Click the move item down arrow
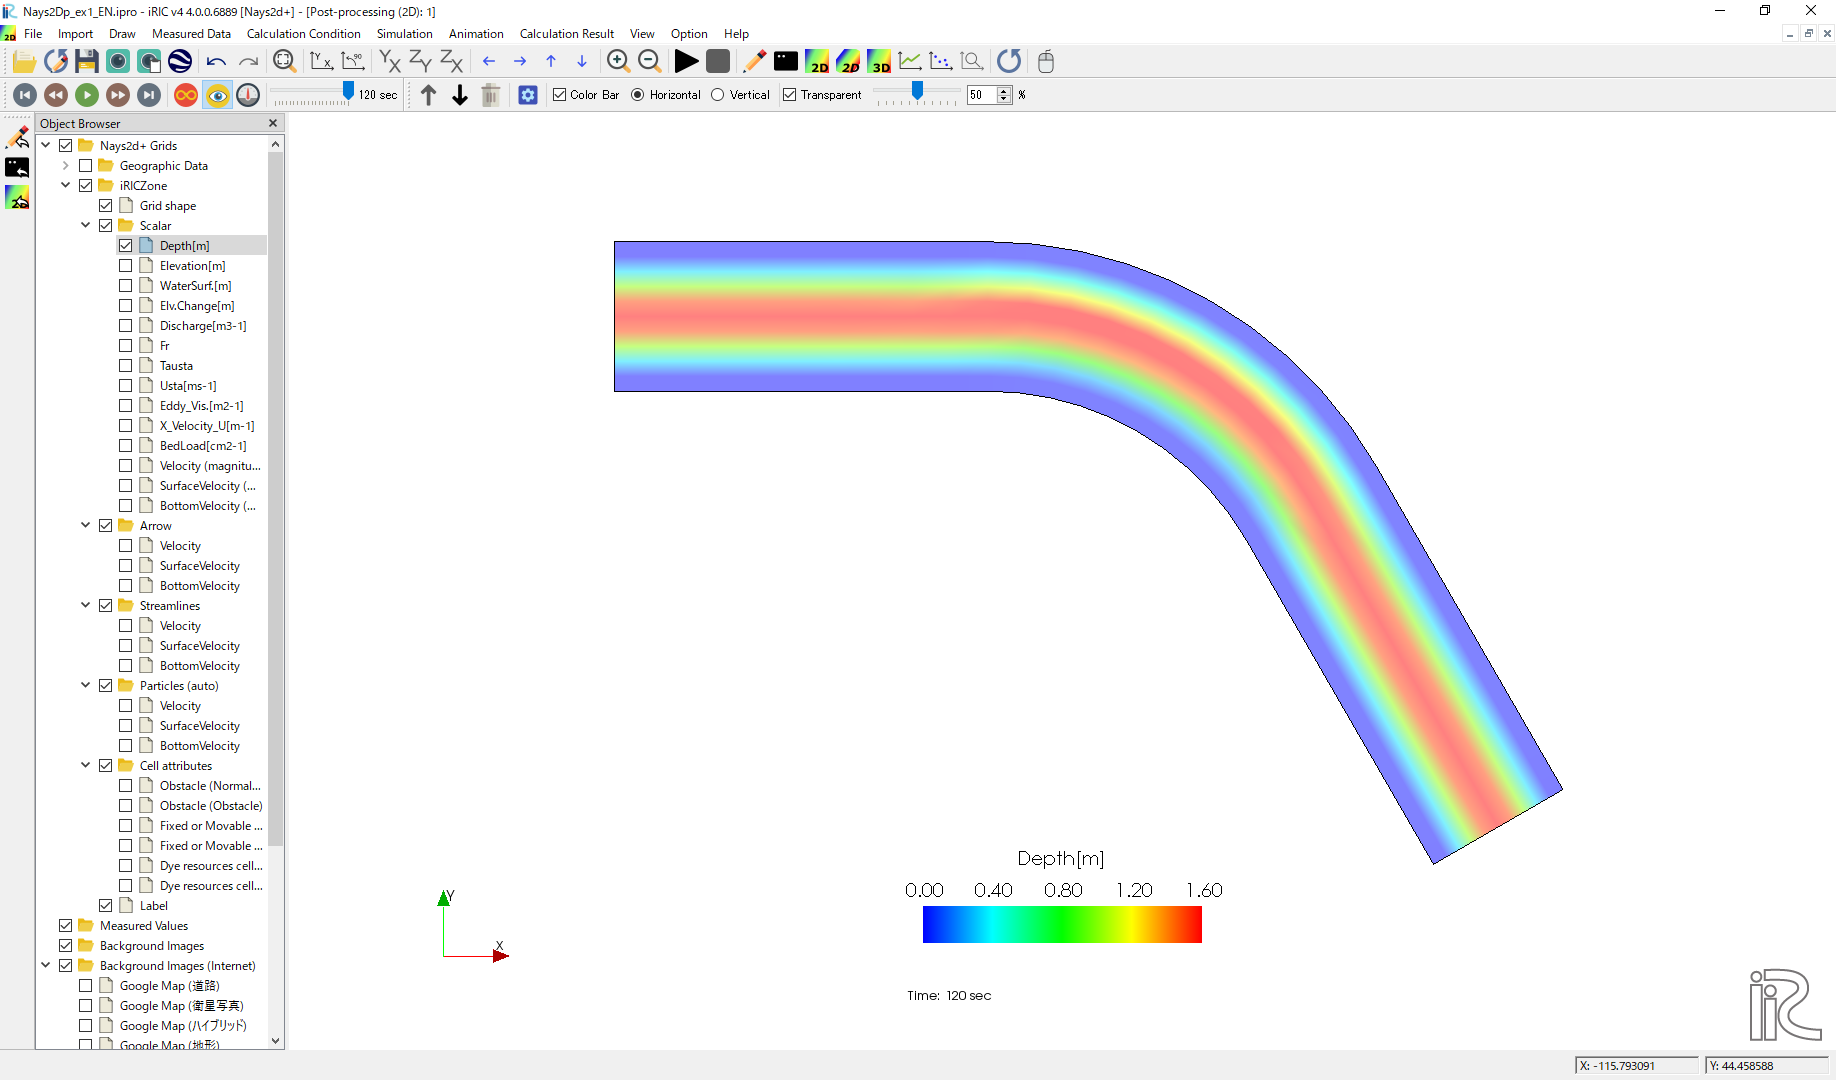1836x1080 pixels. pyautogui.click(x=460, y=95)
